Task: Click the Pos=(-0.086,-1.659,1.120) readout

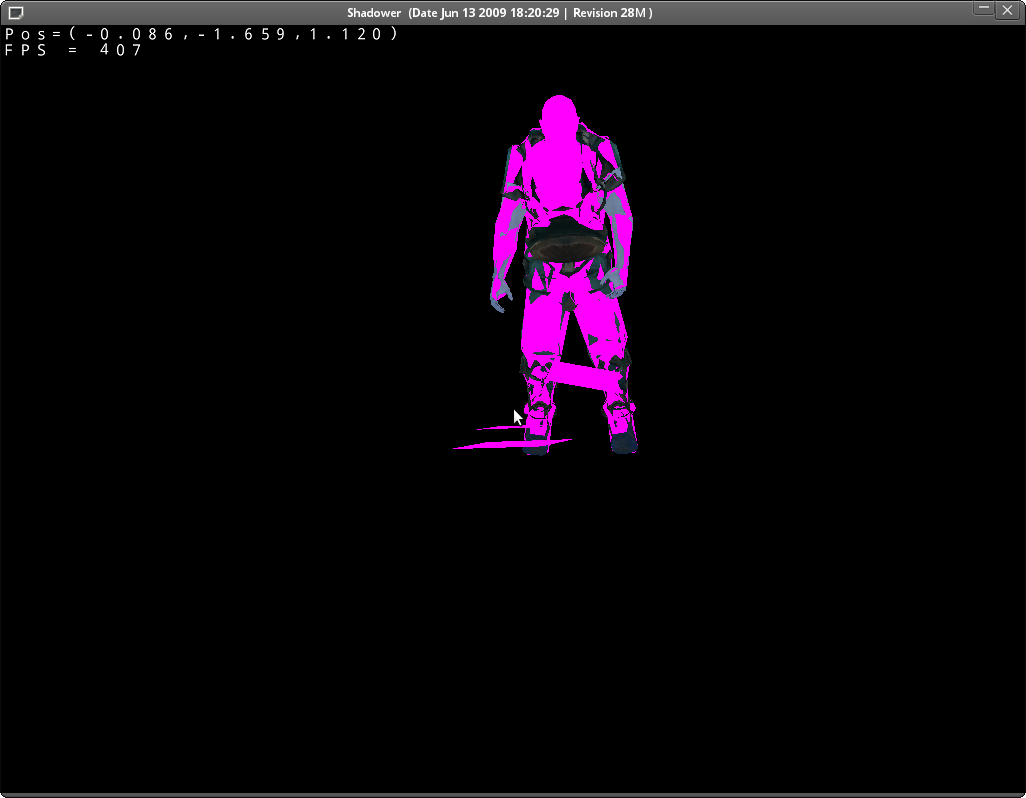Action: [x=201, y=34]
